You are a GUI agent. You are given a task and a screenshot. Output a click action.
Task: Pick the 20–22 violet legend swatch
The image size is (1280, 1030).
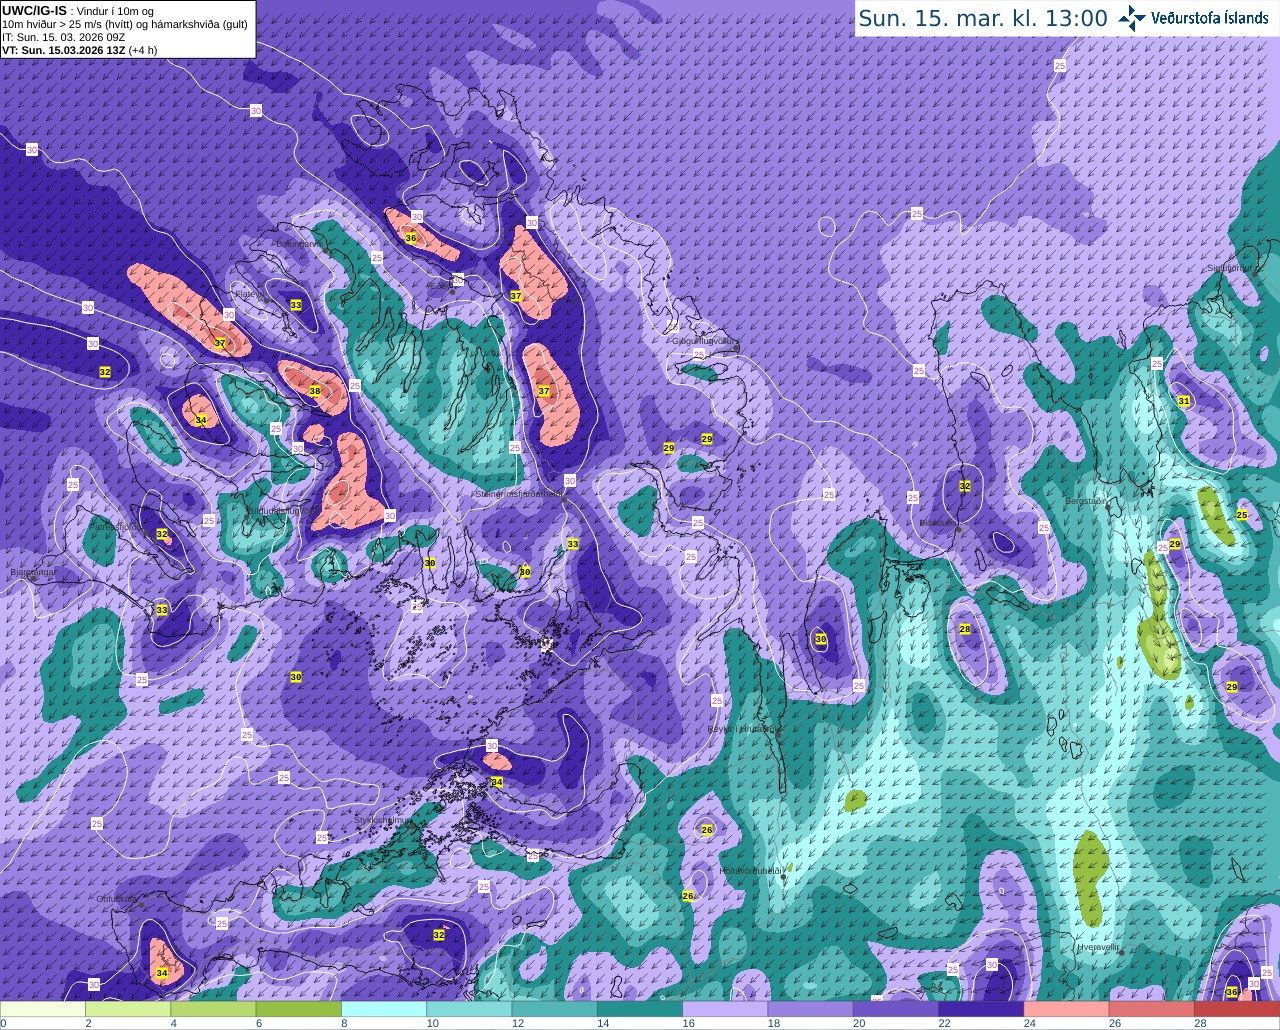895,1009
